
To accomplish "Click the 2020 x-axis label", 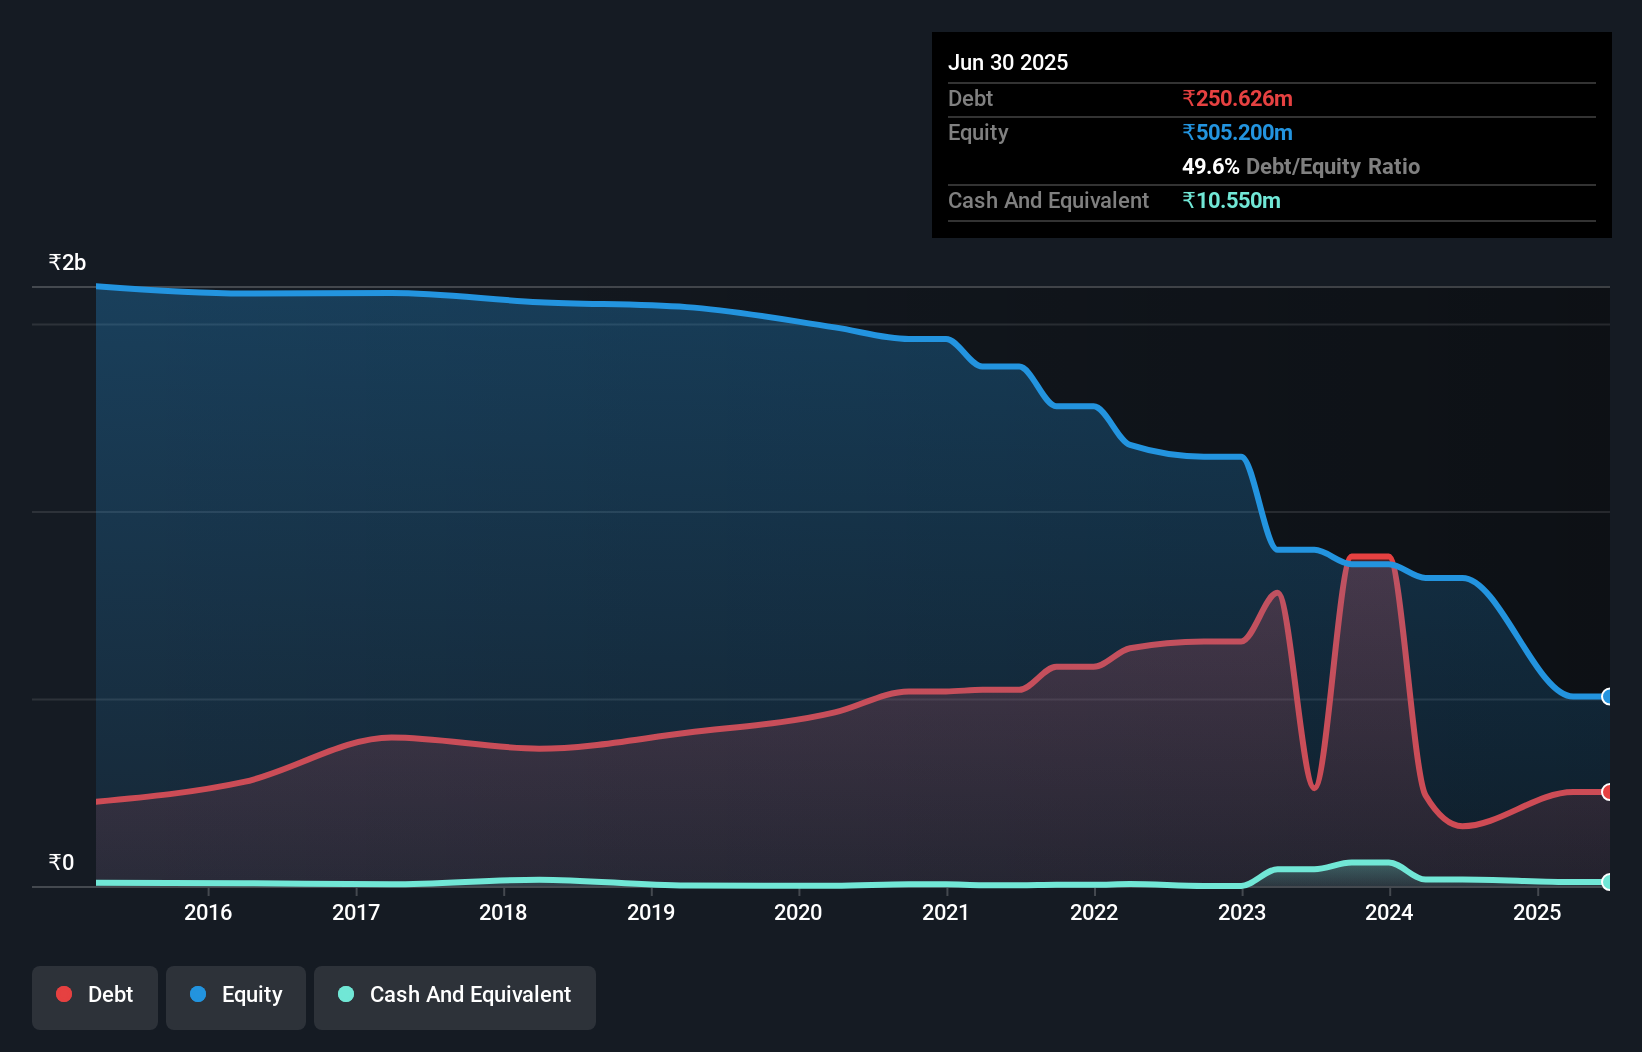I will 798,912.
